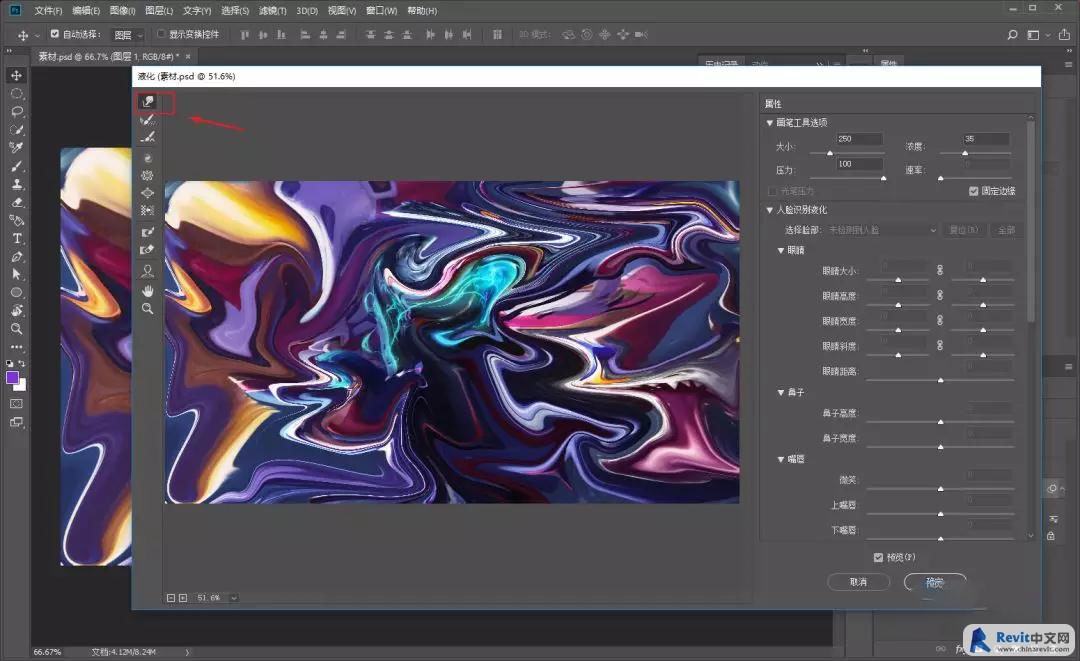Screen dimensions: 1080x661
Task: Click the 取消 button
Action: coord(858,582)
